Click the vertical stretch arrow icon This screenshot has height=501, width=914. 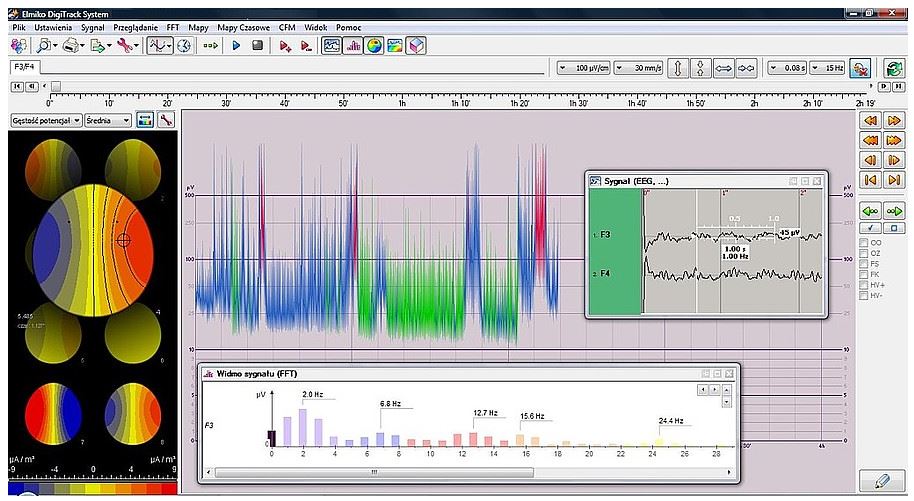(676, 68)
